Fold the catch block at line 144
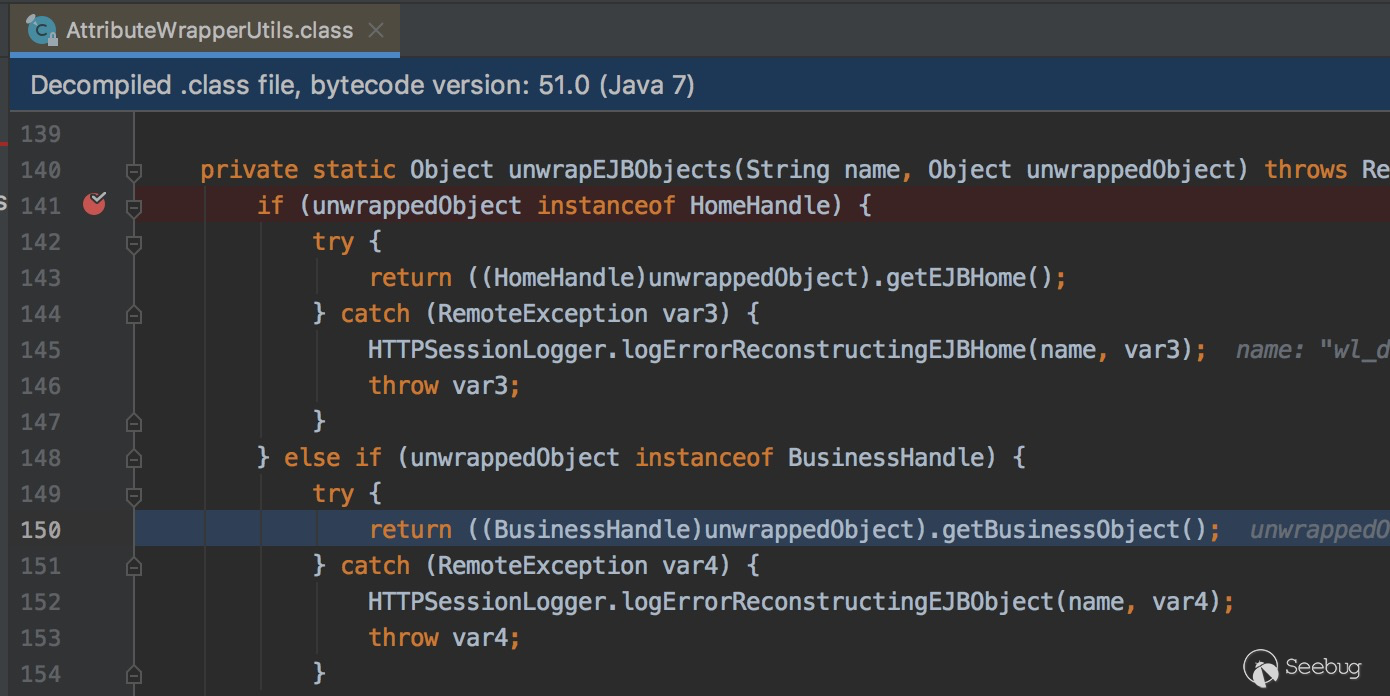This screenshot has width=1390, height=696. pos(134,315)
